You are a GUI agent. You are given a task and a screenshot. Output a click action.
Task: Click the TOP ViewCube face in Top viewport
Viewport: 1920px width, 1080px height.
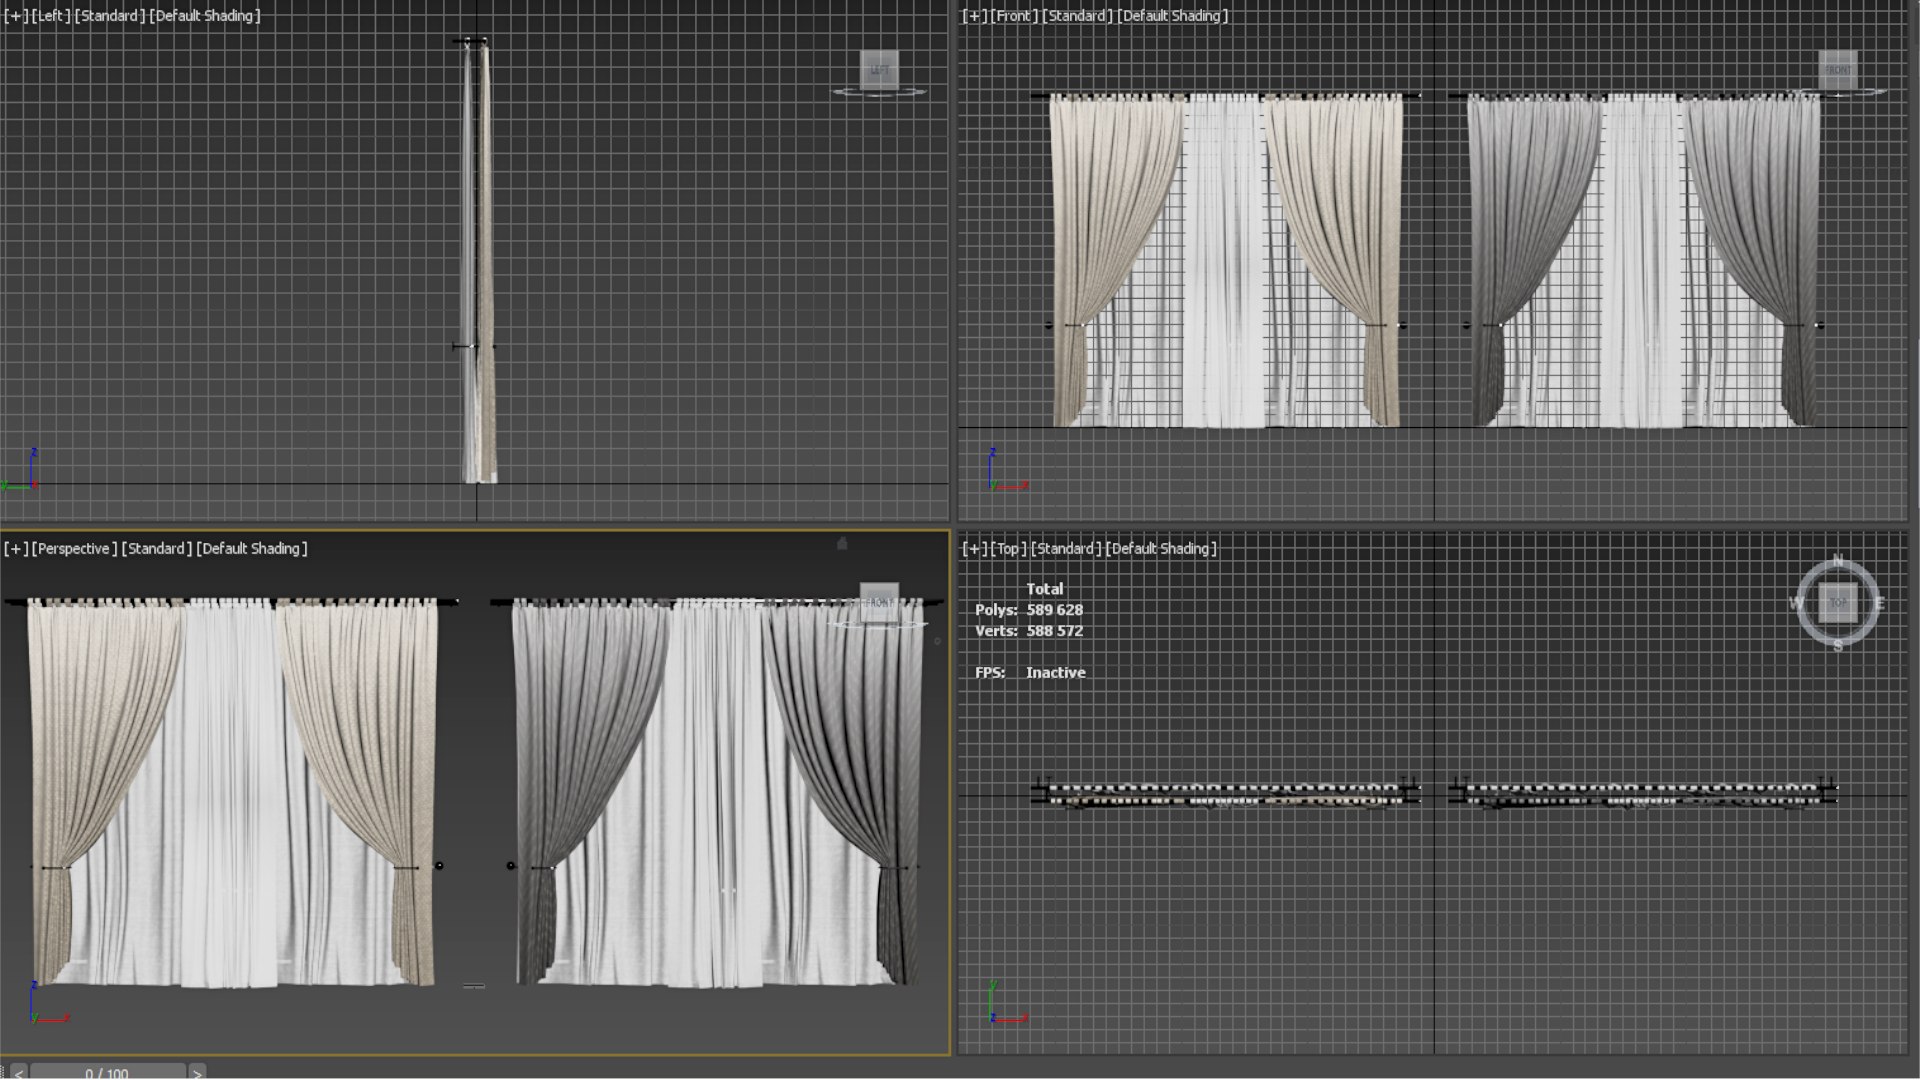coord(1837,602)
